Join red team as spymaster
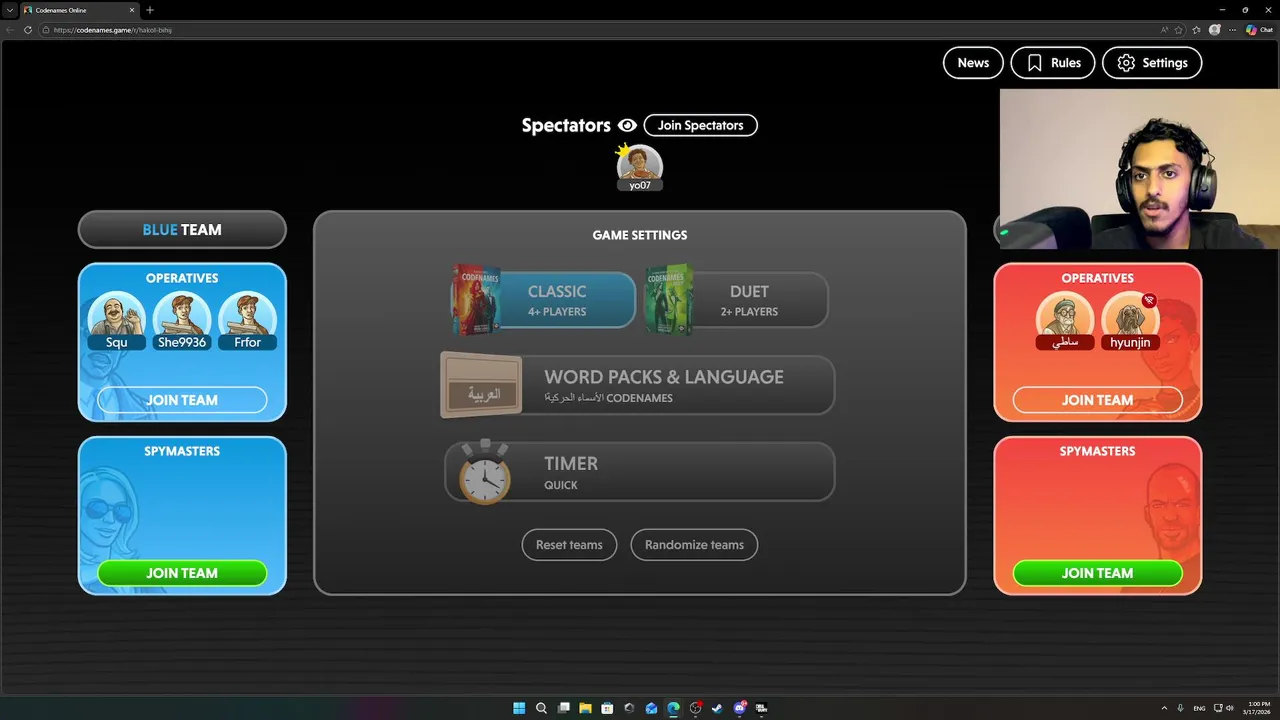Screen dimensions: 1280x720 point(1097,573)
